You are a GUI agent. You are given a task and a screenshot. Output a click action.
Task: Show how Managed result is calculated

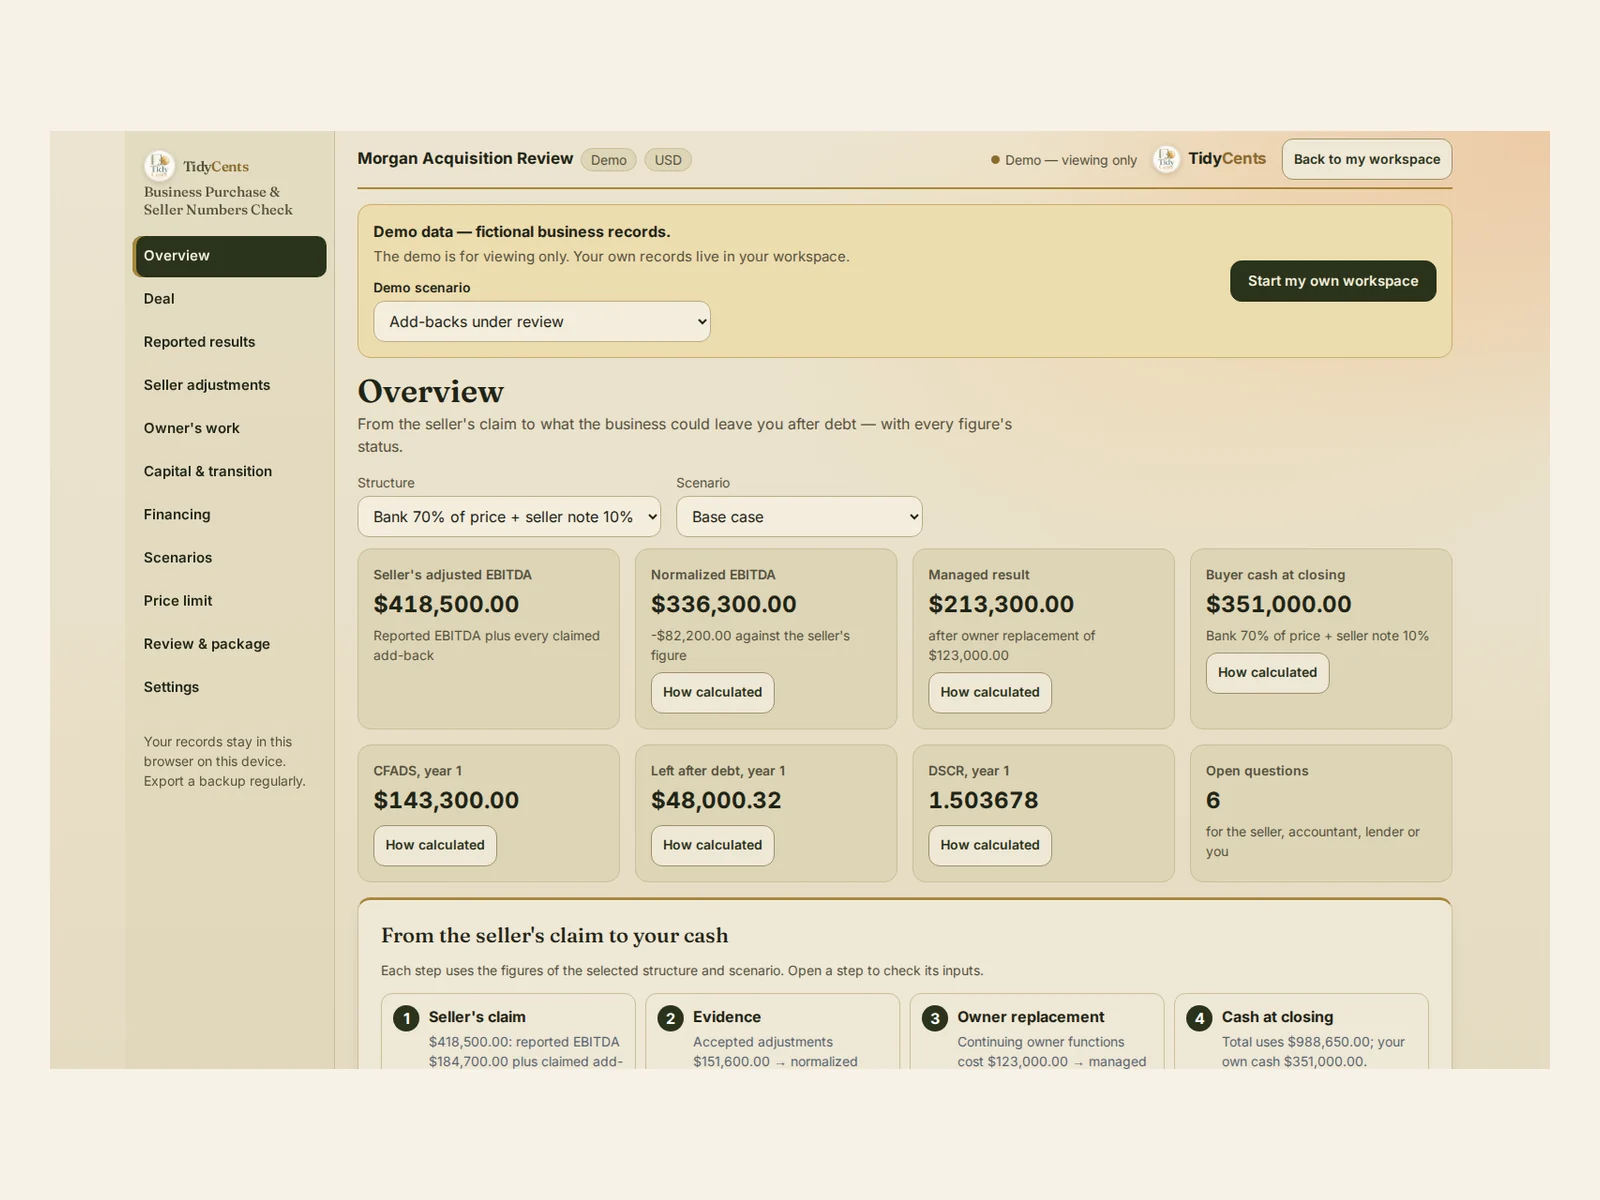point(990,693)
